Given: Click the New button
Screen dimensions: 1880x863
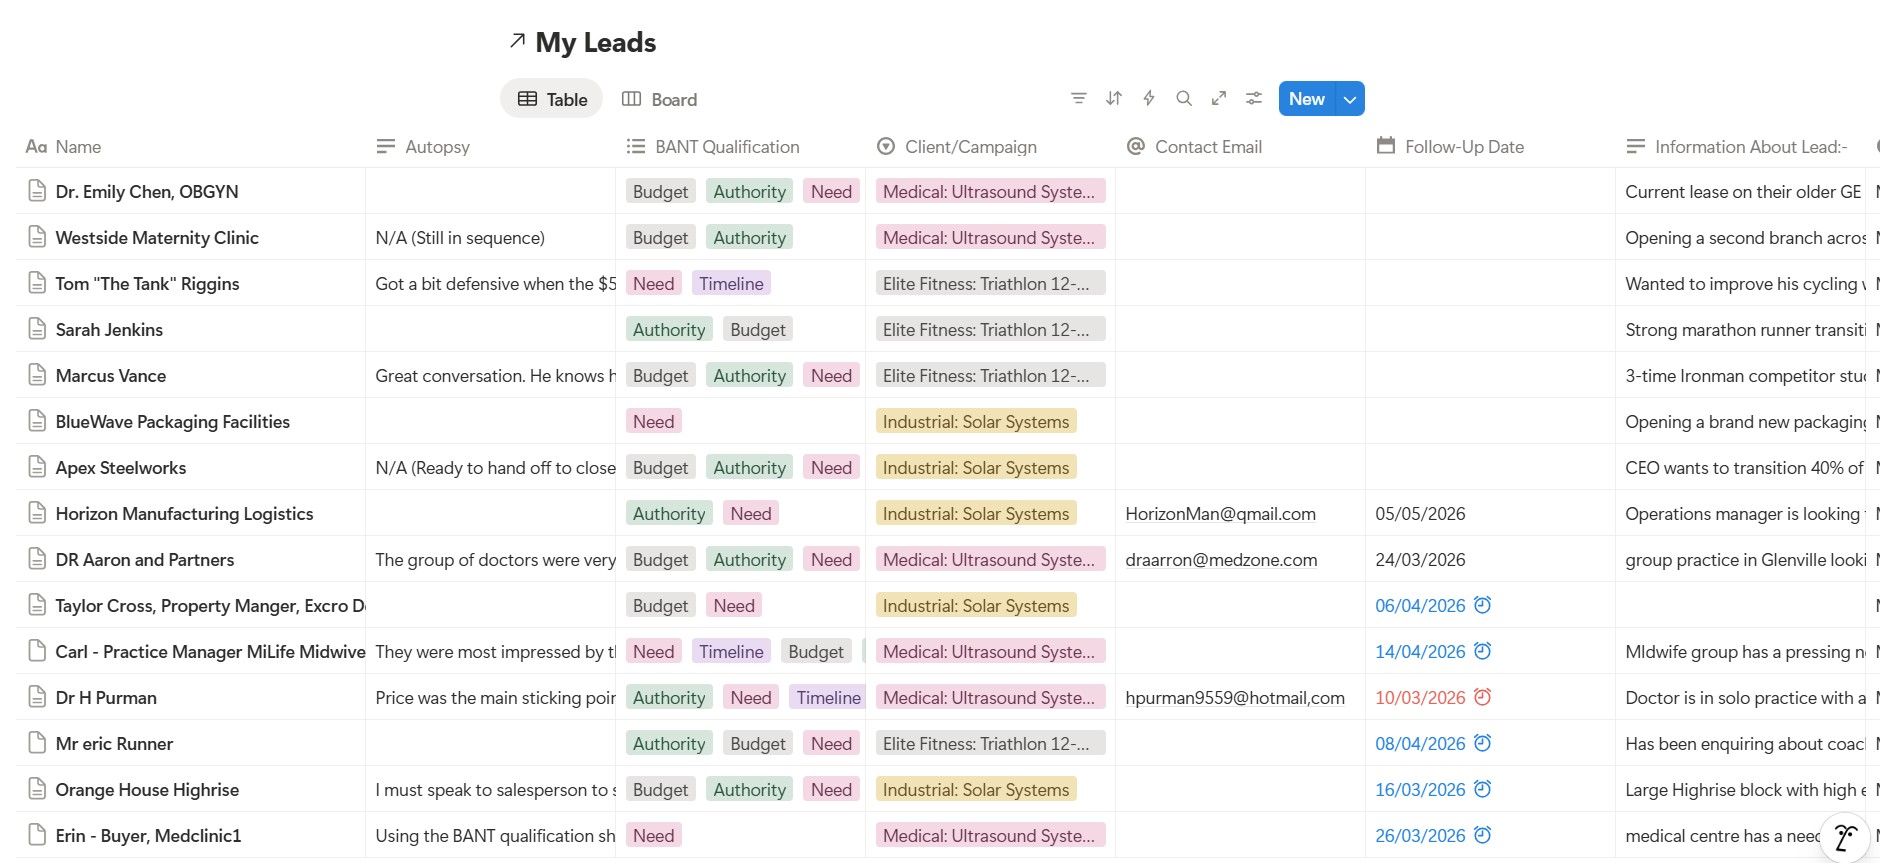Looking at the screenshot, I should 1307,99.
